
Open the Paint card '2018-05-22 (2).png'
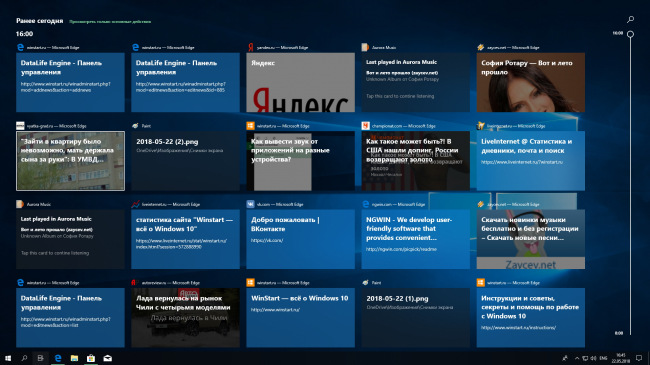pyautogui.click(x=185, y=161)
